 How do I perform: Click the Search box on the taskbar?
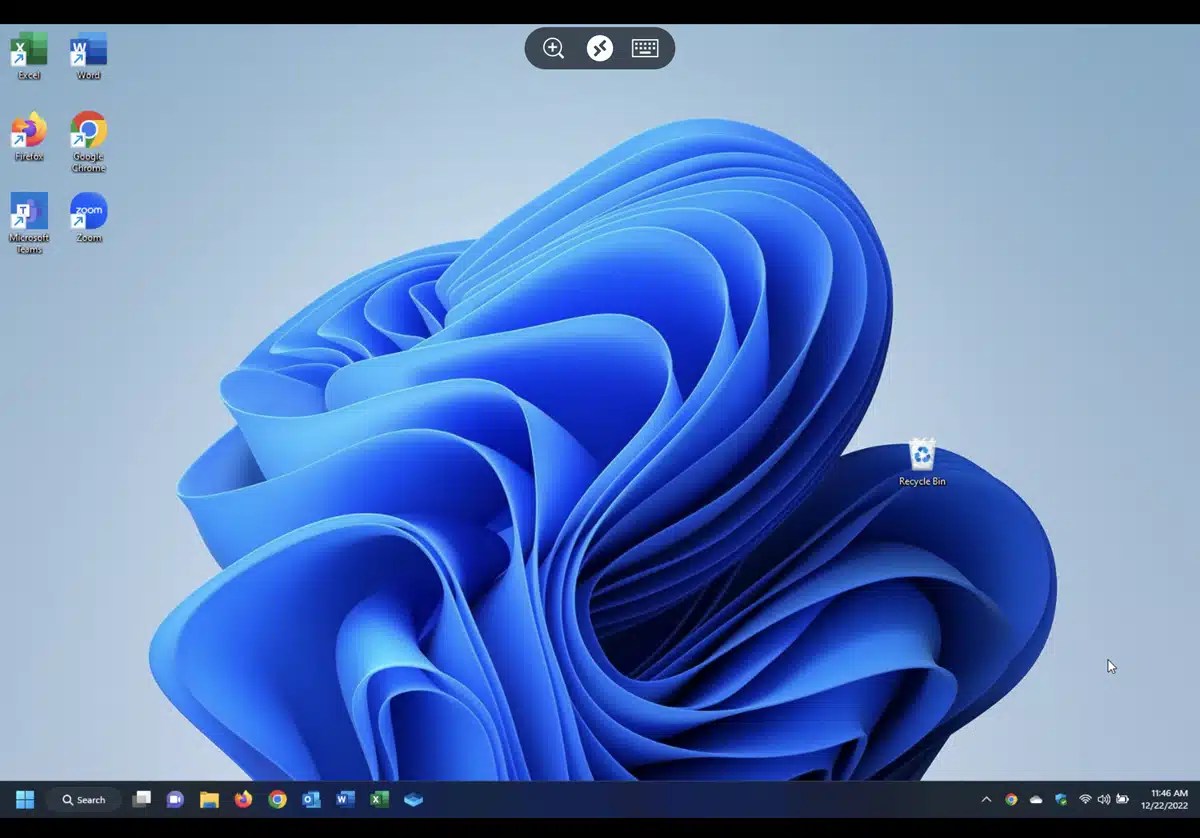[83, 799]
